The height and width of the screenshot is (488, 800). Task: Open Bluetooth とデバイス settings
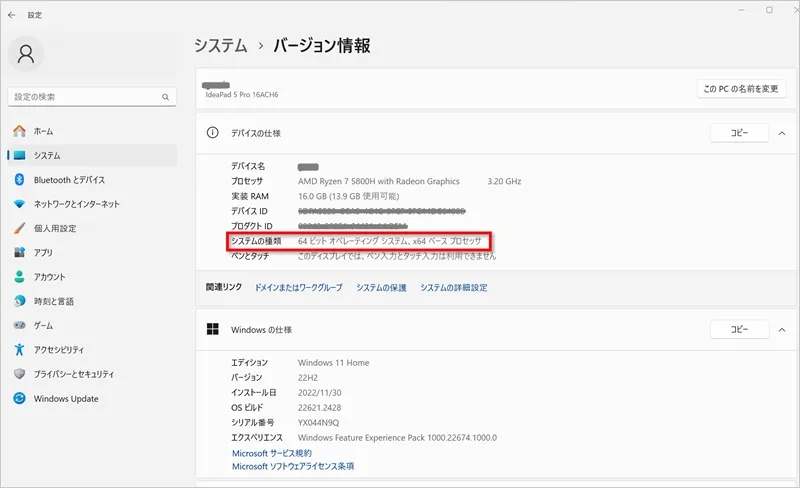(92, 180)
